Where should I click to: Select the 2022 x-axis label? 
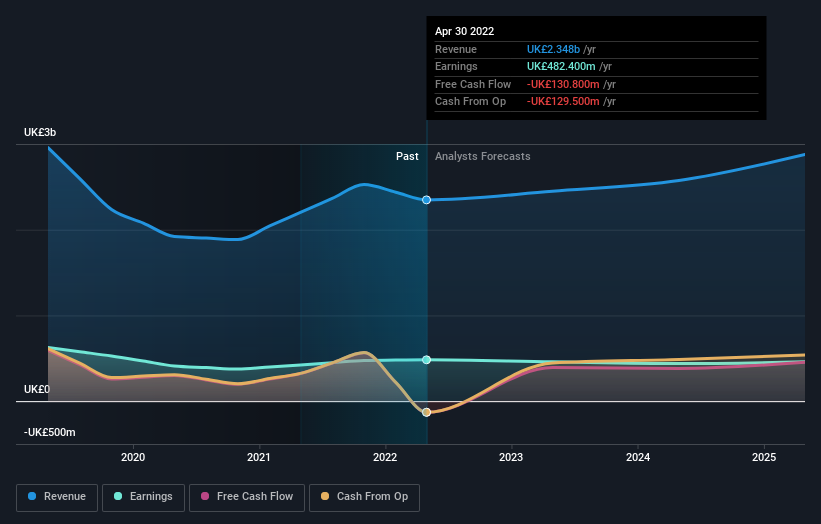[x=385, y=457]
